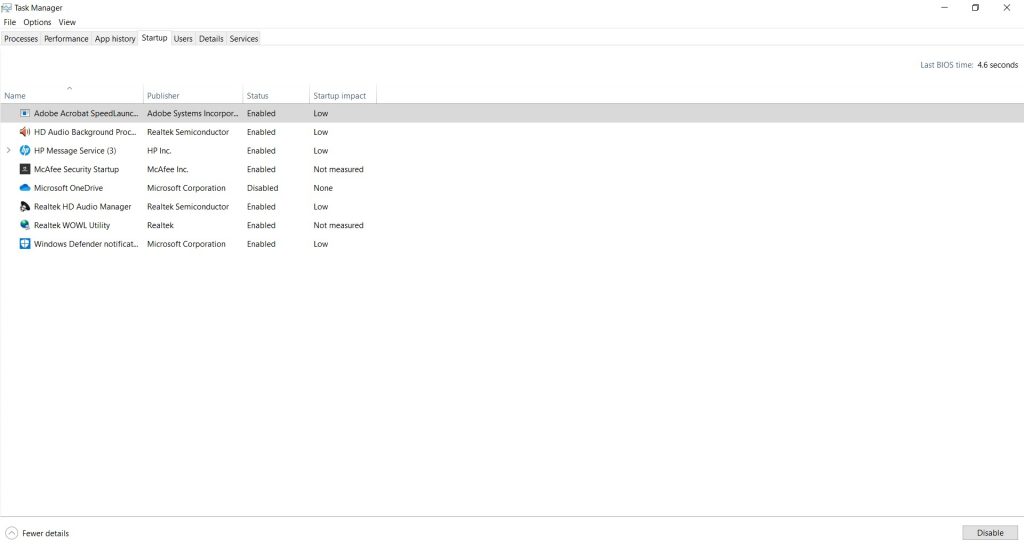Viewport: 1024px width, 549px height.
Task: Minimize the Task Manager window
Action: click(944, 8)
